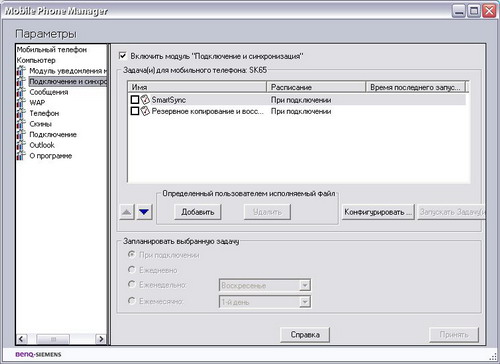The width and height of the screenshot is (500, 364).
Task: Select Ежедневно radio option
Action: [132, 269]
